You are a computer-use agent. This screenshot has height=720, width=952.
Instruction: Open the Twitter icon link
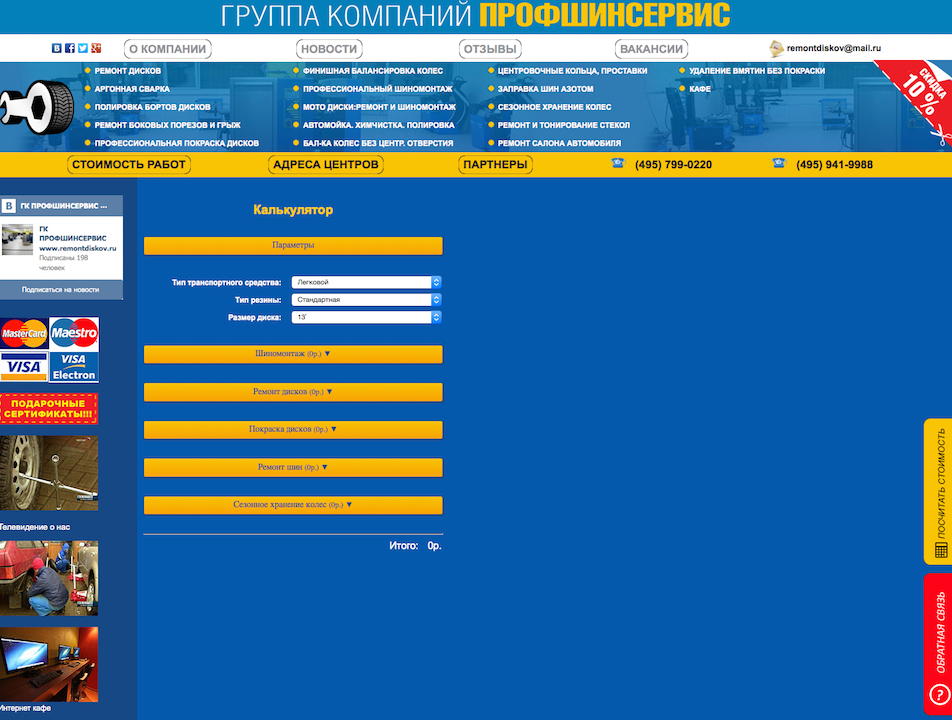[x=83, y=48]
